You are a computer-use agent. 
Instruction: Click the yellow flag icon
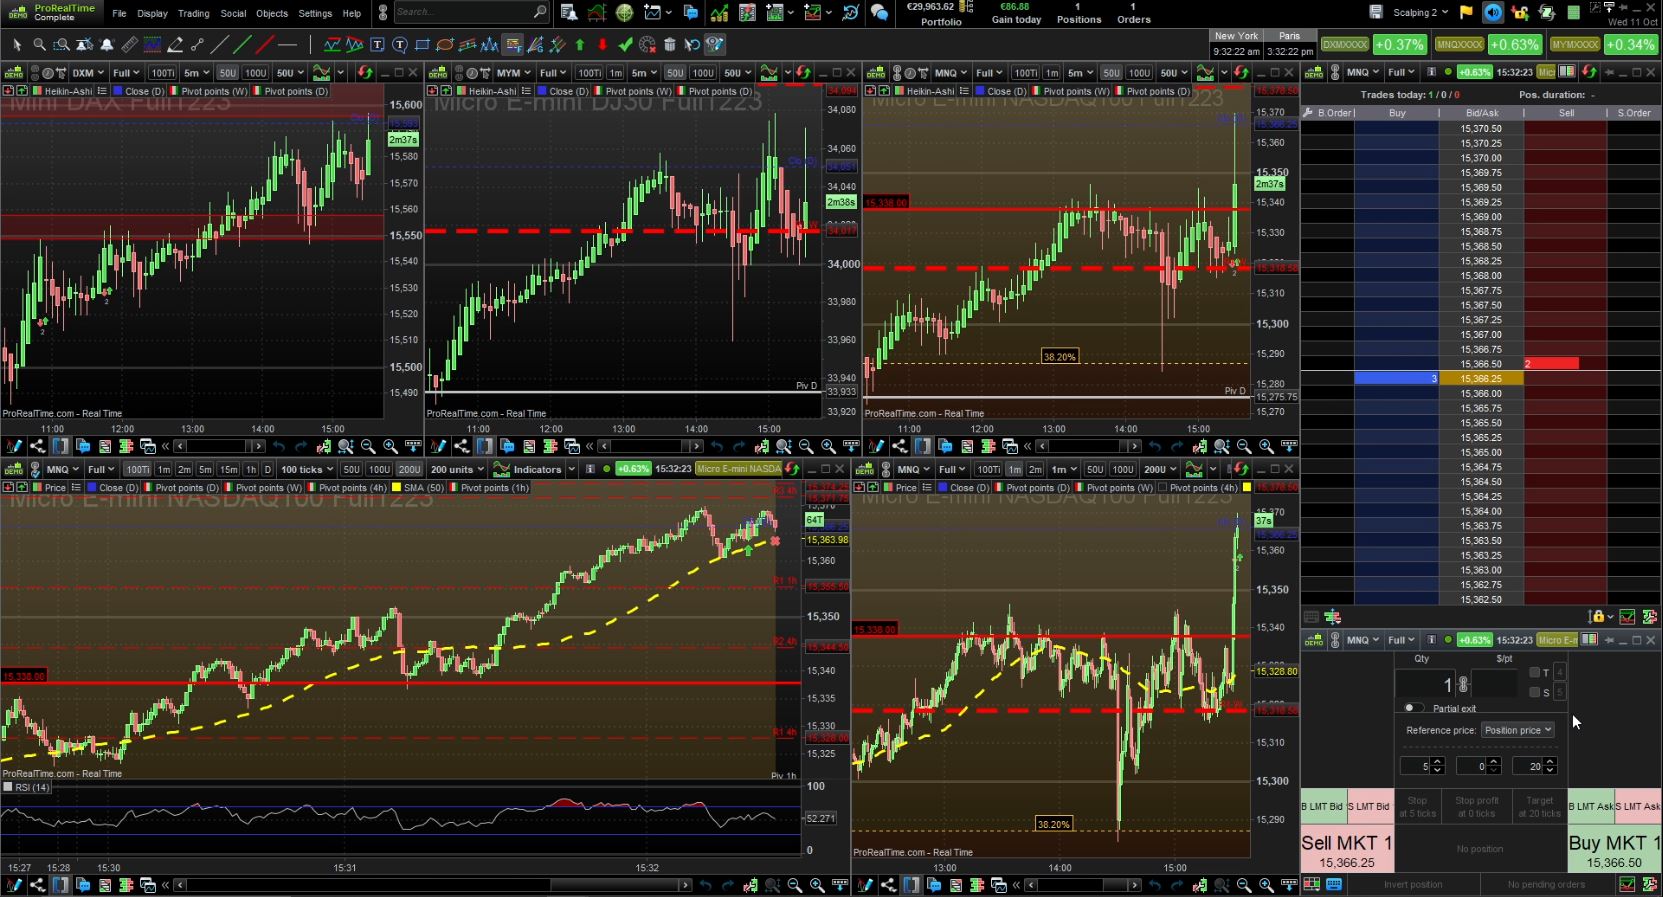point(1466,12)
